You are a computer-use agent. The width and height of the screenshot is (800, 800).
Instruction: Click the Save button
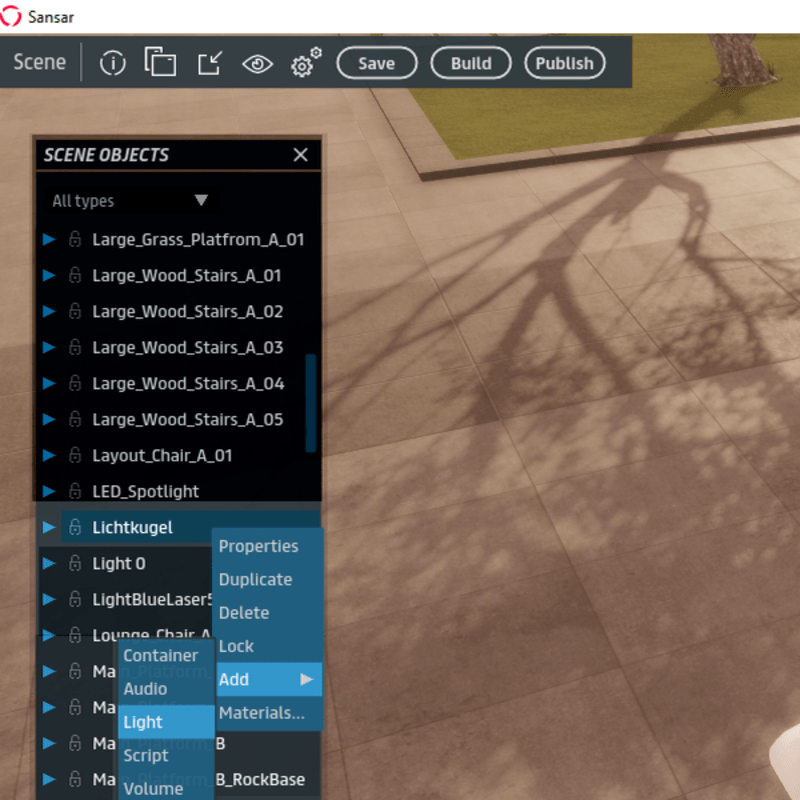(376, 63)
